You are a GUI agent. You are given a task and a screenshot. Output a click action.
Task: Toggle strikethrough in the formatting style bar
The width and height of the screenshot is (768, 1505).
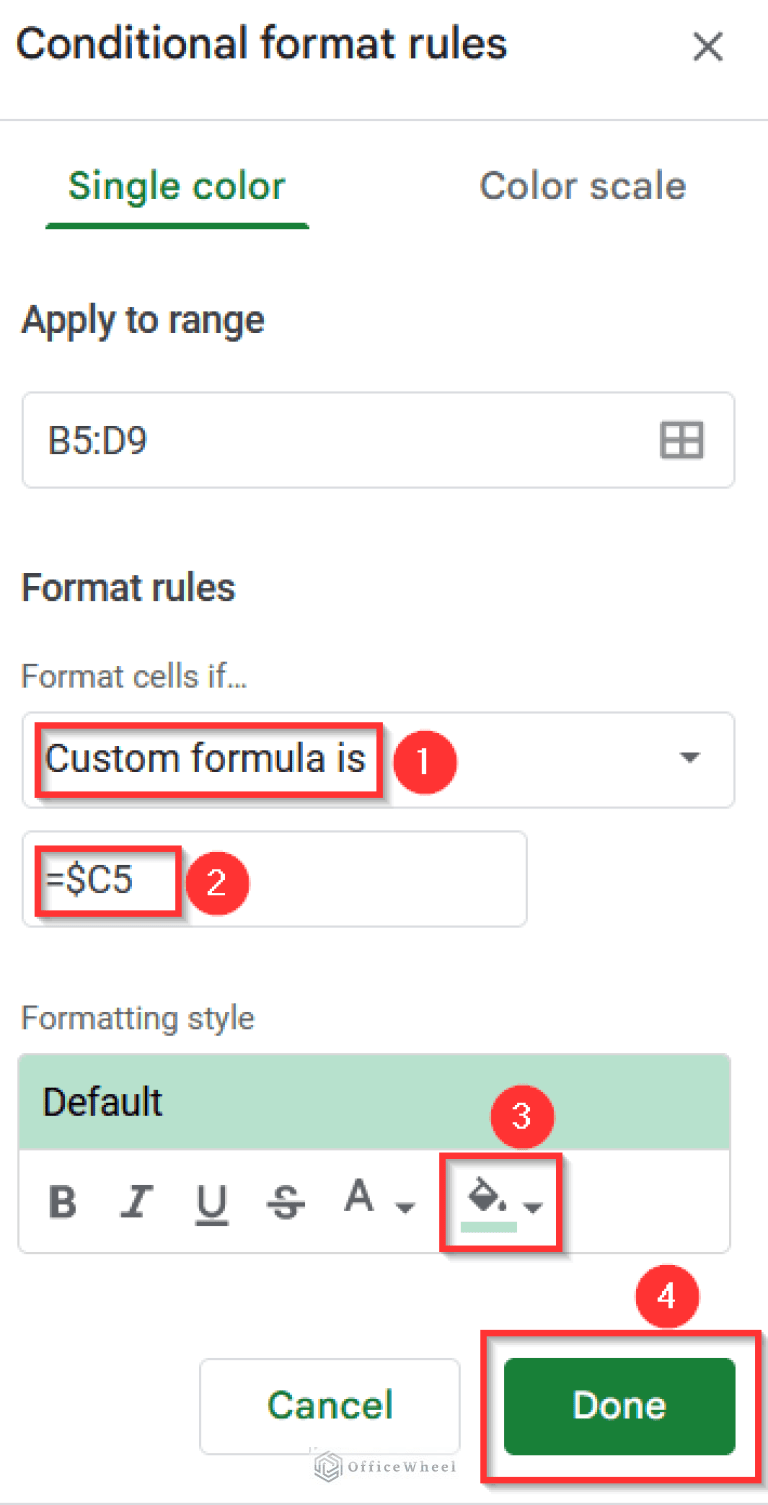(286, 1201)
